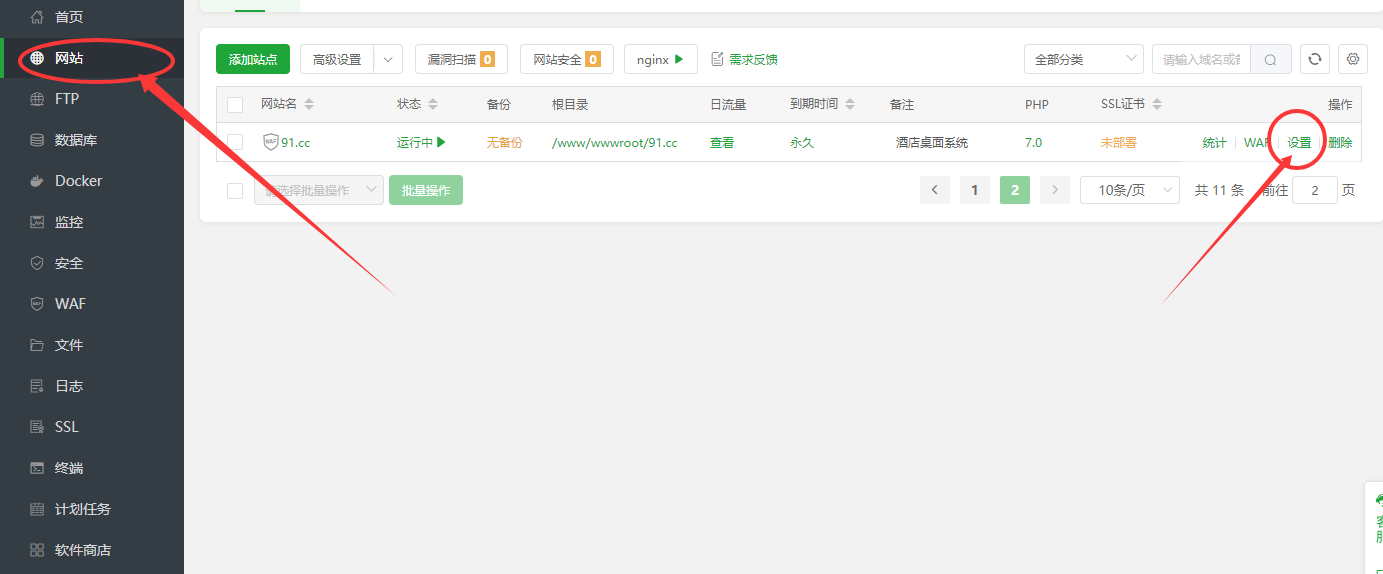Screen dimensions: 1383x574
Task: Expand the arrow next to 高级设置
Action: [388, 59]
